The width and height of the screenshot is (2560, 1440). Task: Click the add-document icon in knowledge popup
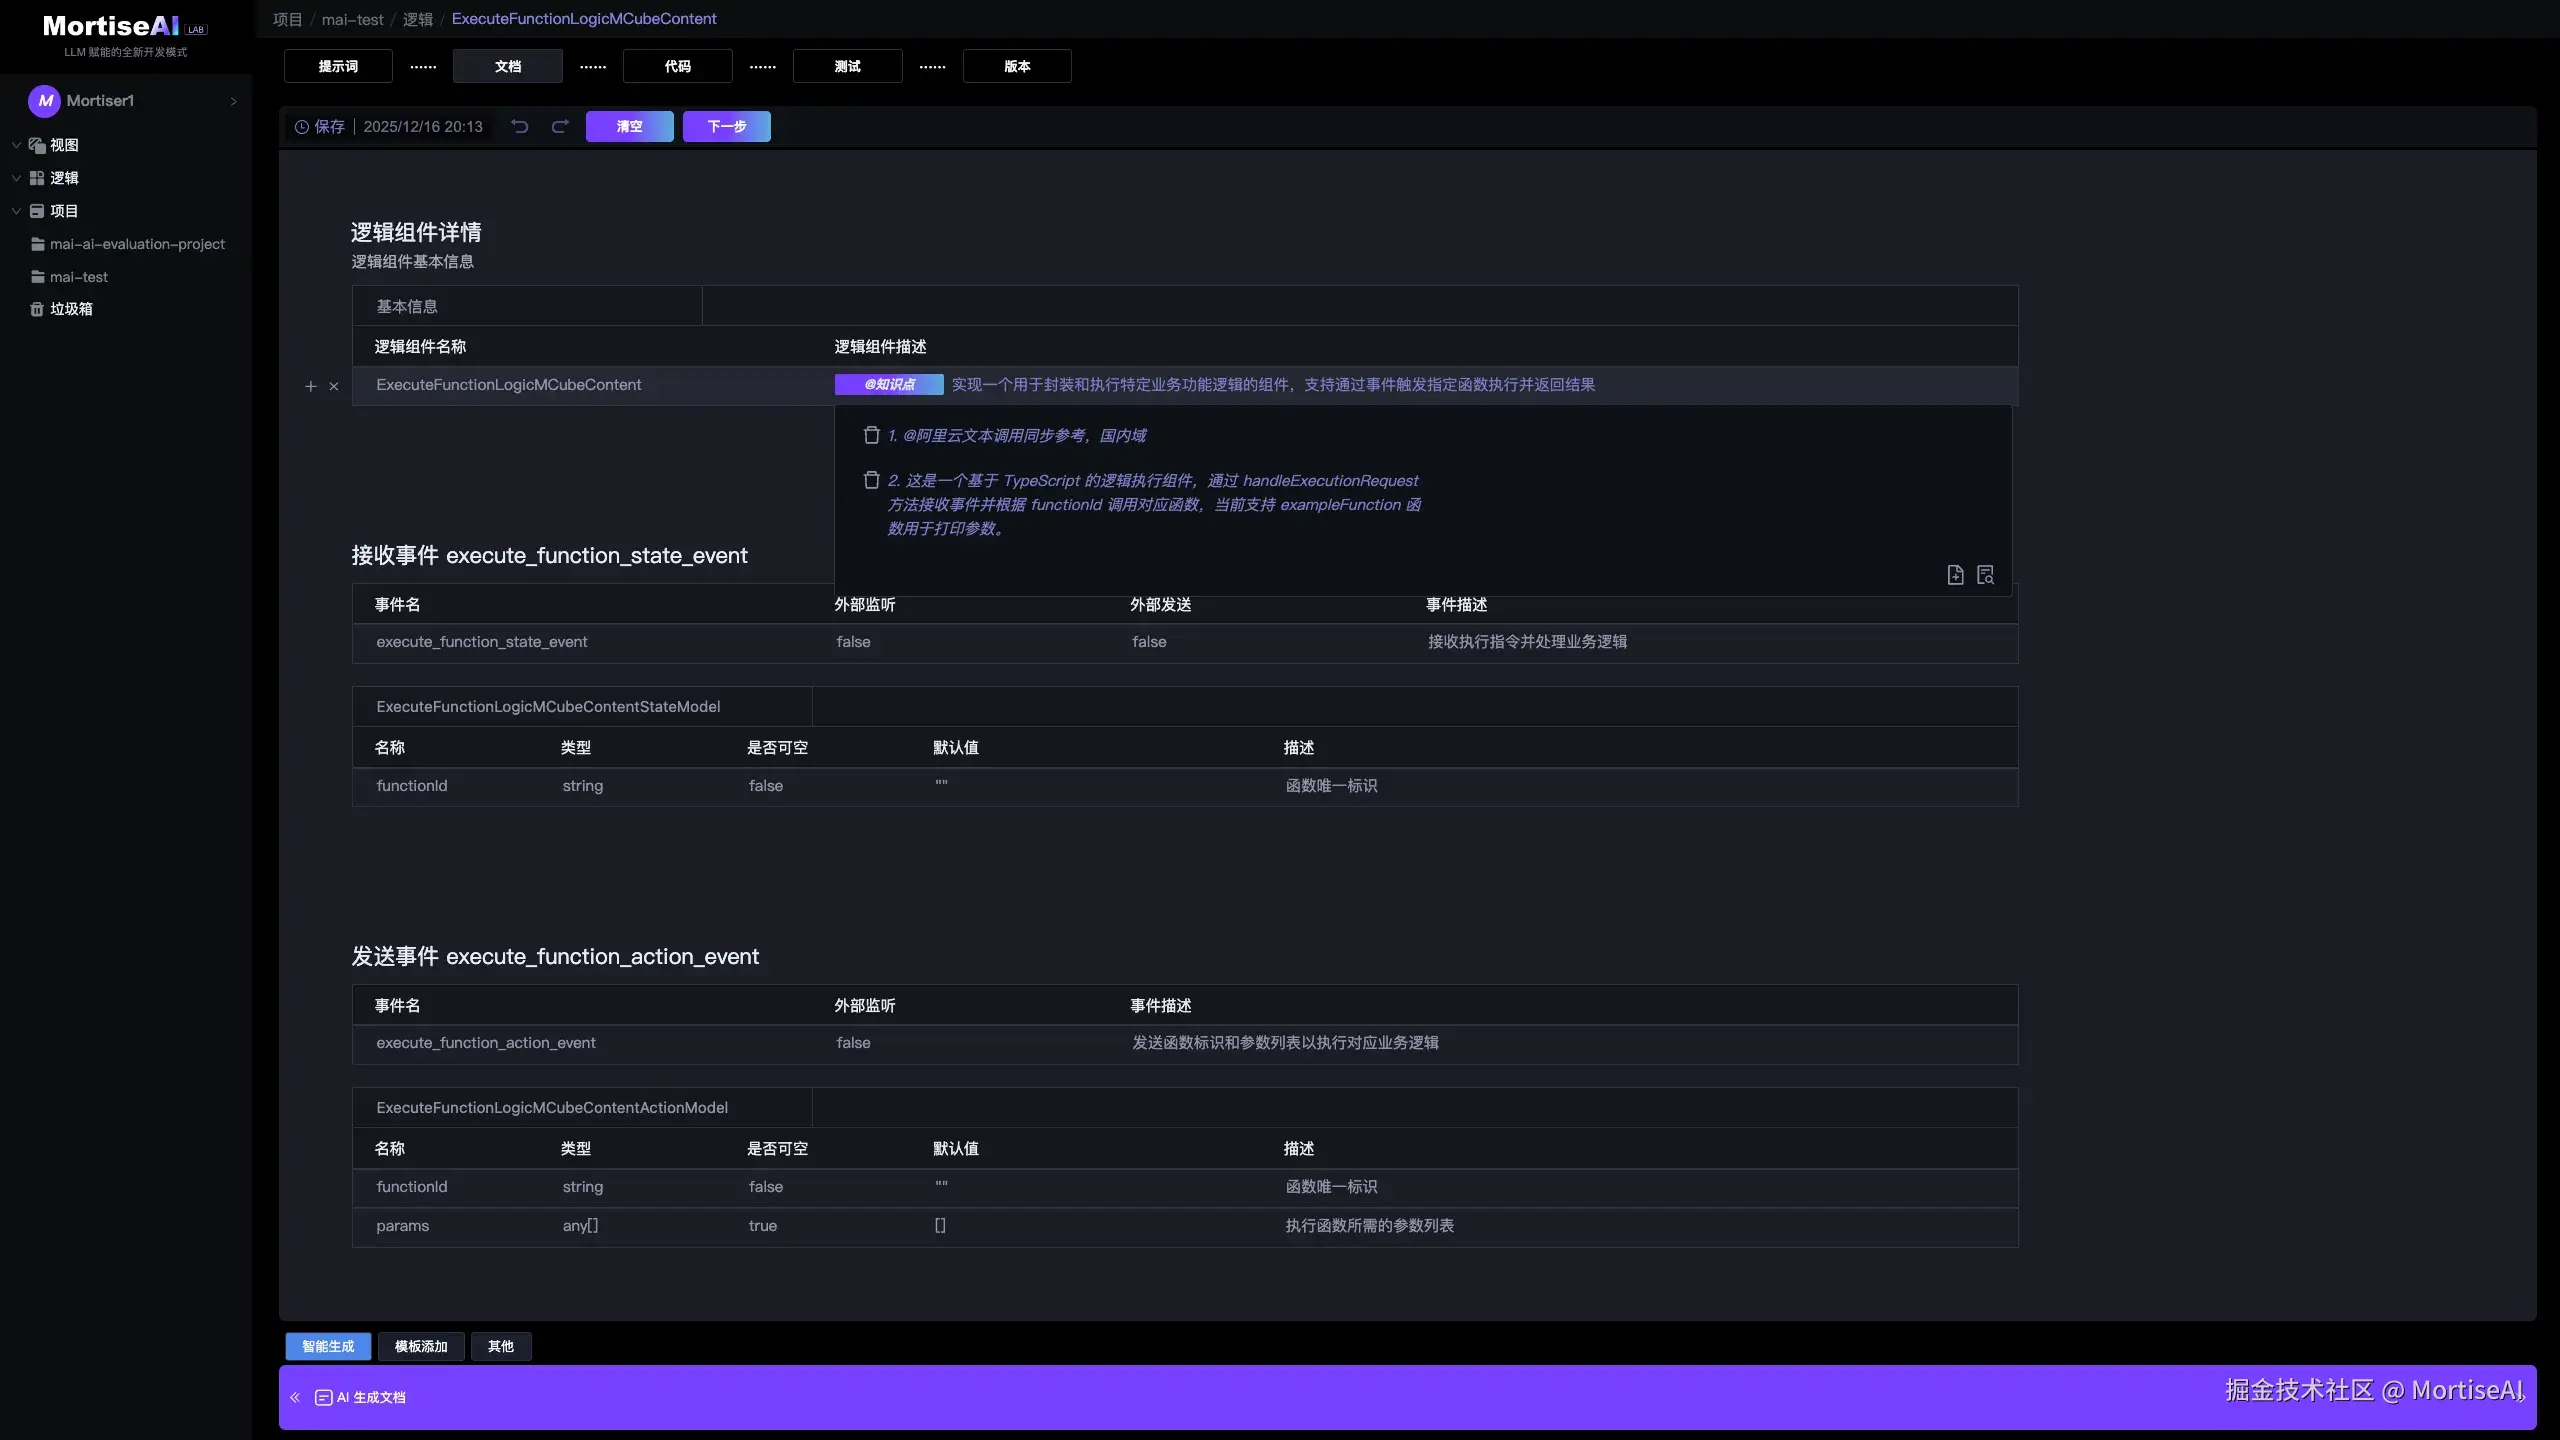click(x=1955, y=575)
